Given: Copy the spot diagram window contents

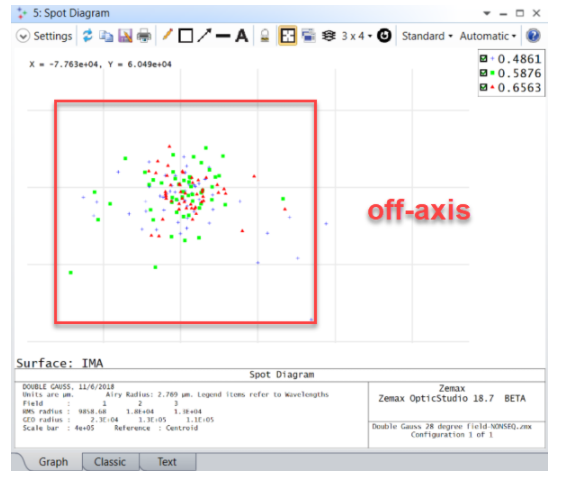Looking at the screenshot, I should (106, 36).
